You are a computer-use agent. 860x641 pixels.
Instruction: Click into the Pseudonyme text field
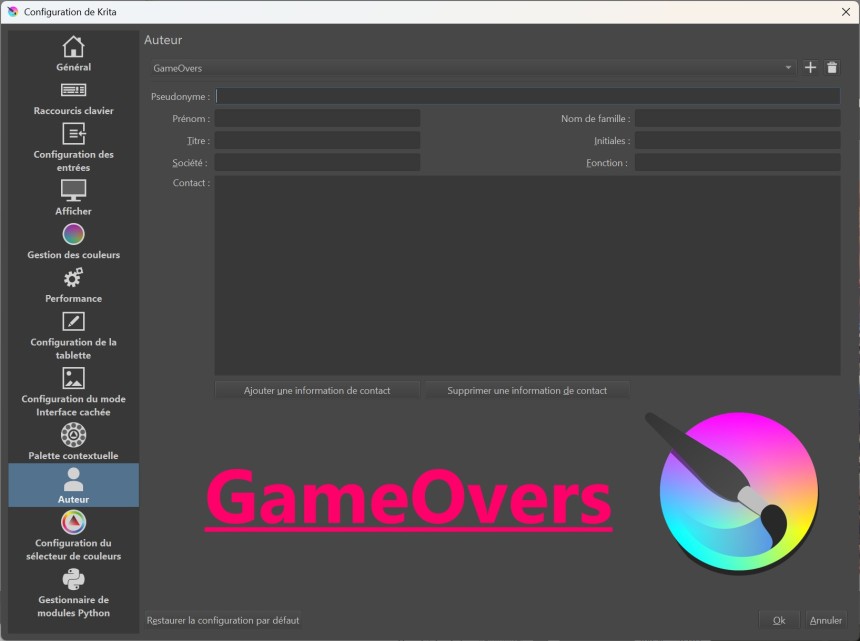527,97
